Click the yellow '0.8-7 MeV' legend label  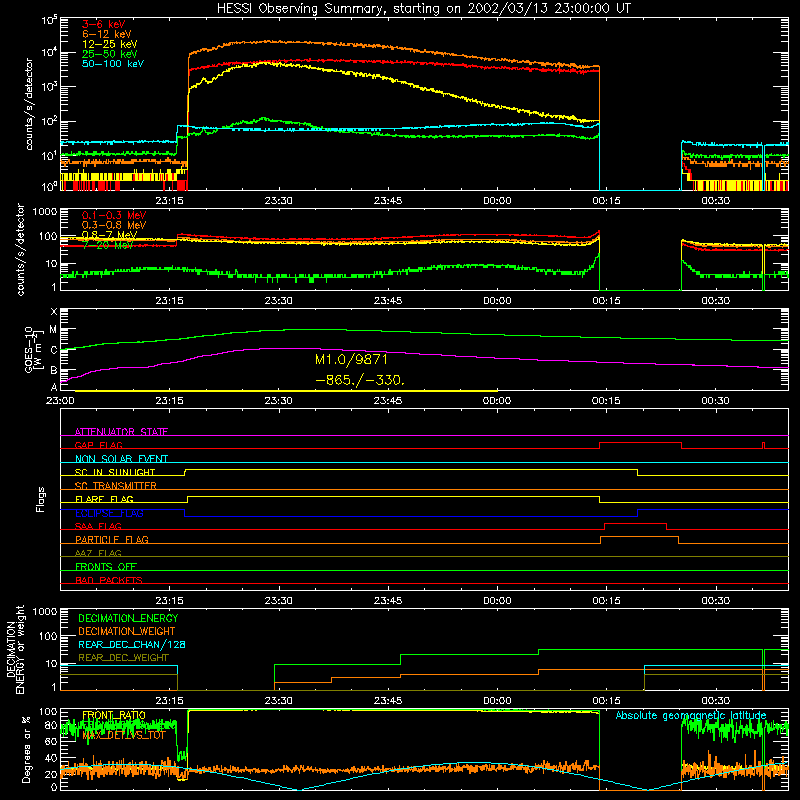[x=109, y=235]
